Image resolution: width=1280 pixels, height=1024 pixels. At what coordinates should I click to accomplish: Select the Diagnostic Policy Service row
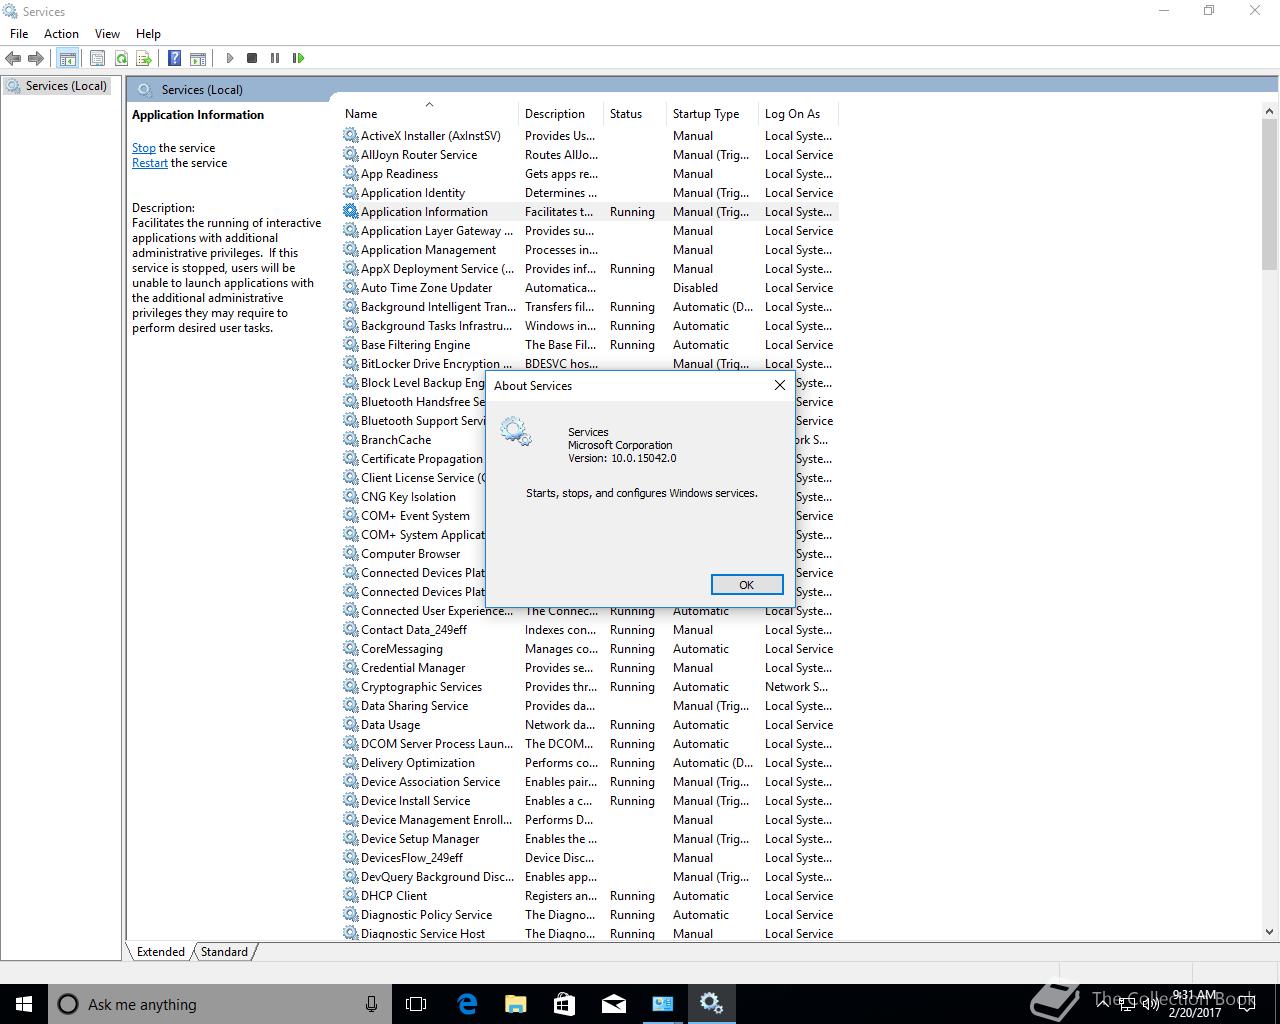point(589,915)
